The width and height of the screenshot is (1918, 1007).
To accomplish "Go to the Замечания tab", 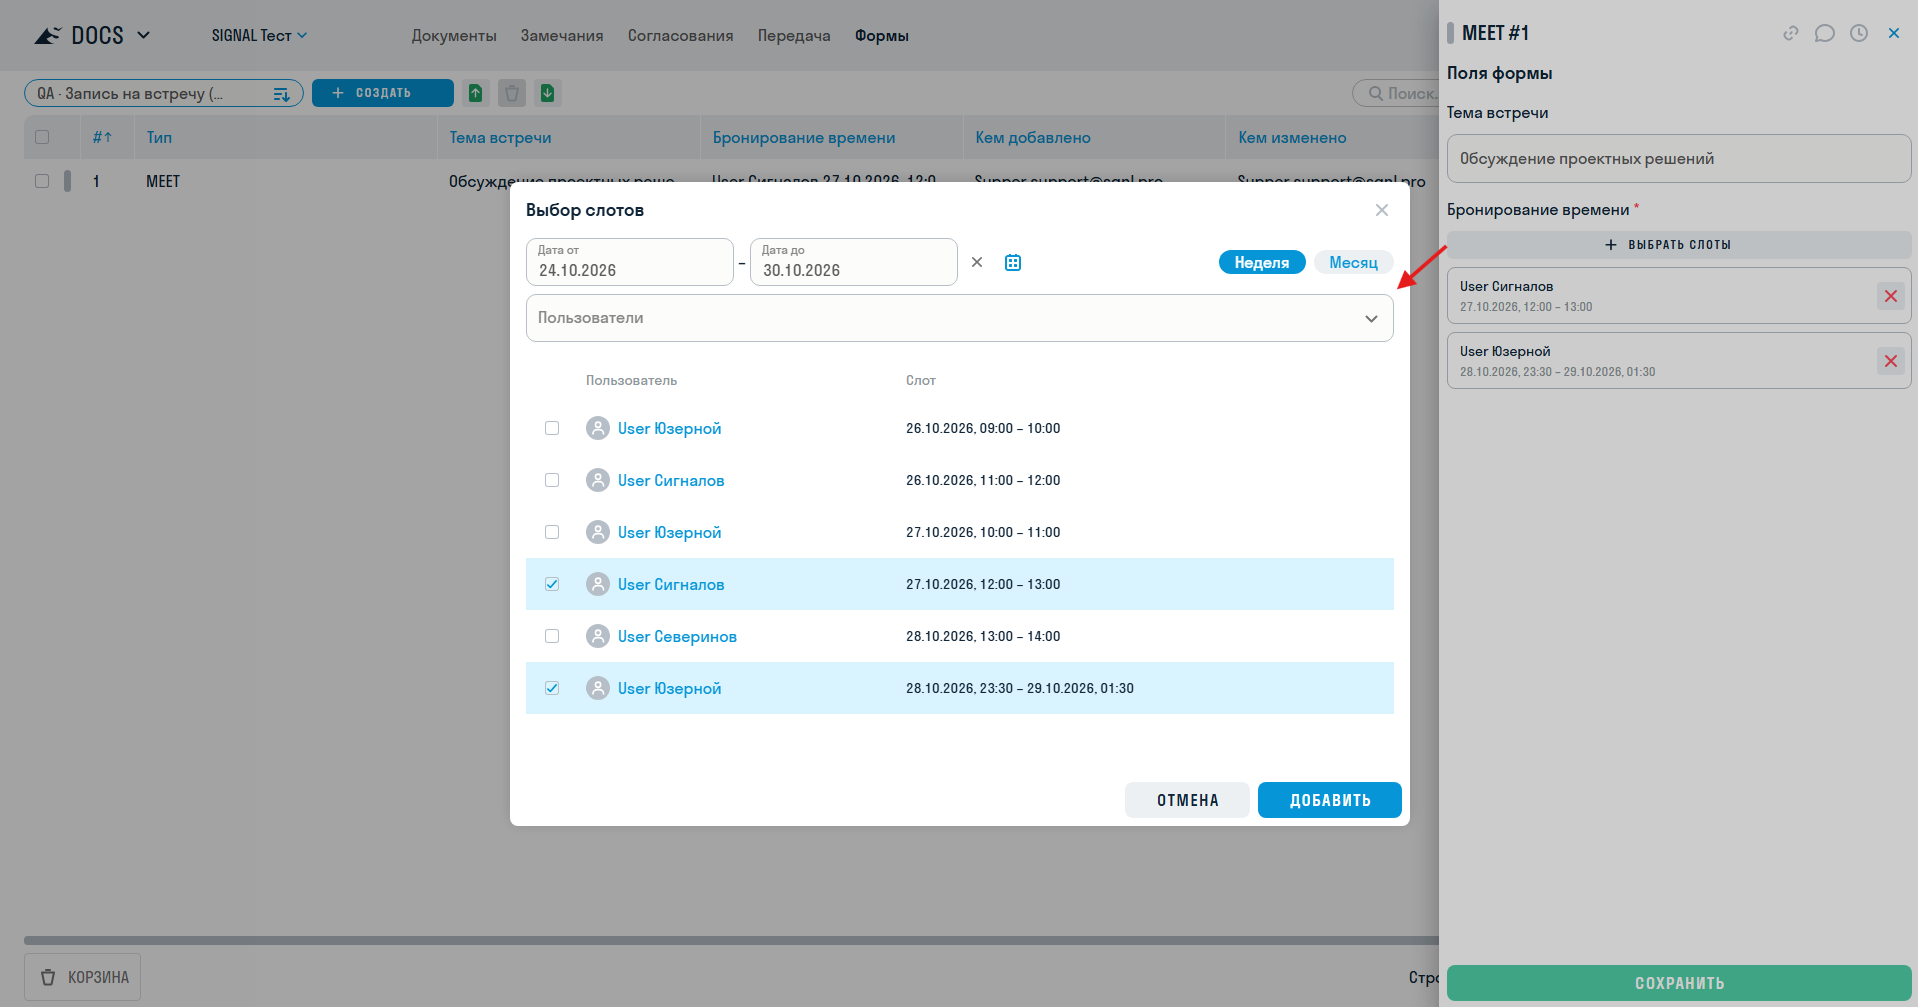I will pyautogui.click(x=562, y=36).
